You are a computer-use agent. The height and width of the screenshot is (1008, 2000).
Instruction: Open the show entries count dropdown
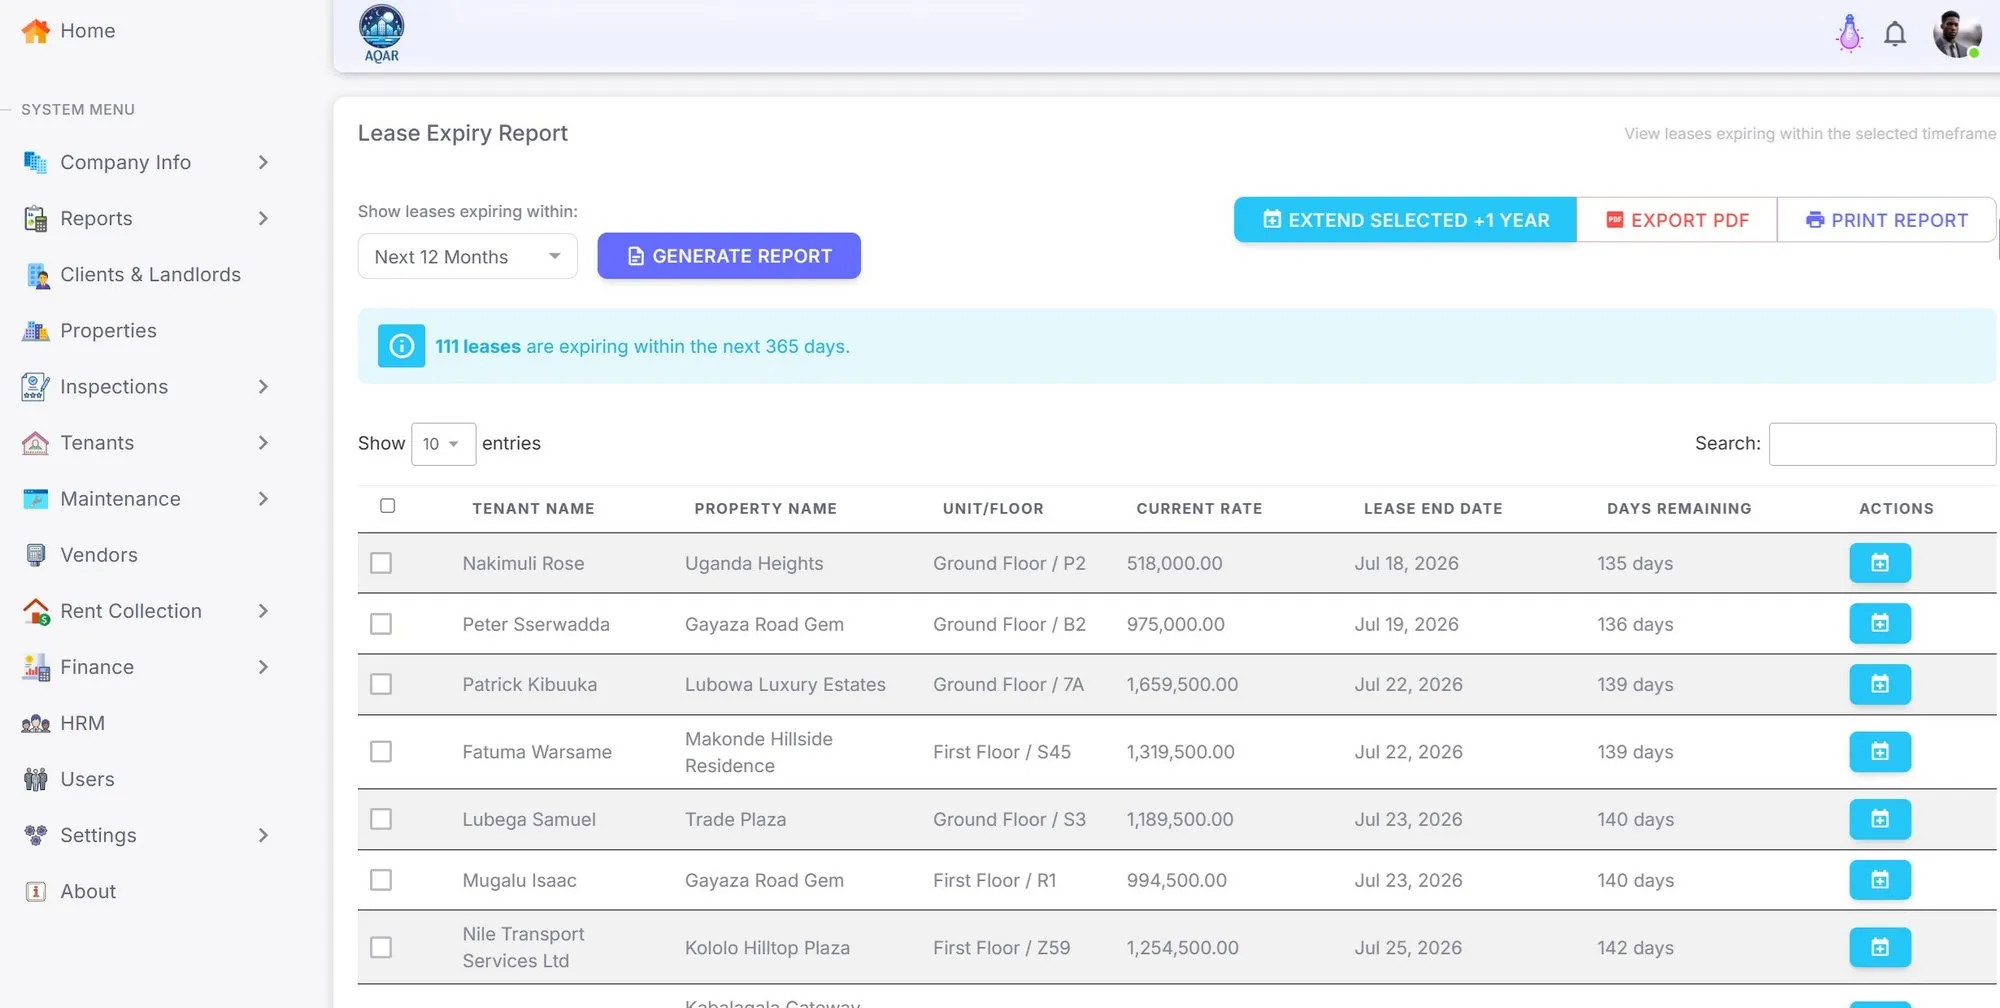tap(443, 444)
